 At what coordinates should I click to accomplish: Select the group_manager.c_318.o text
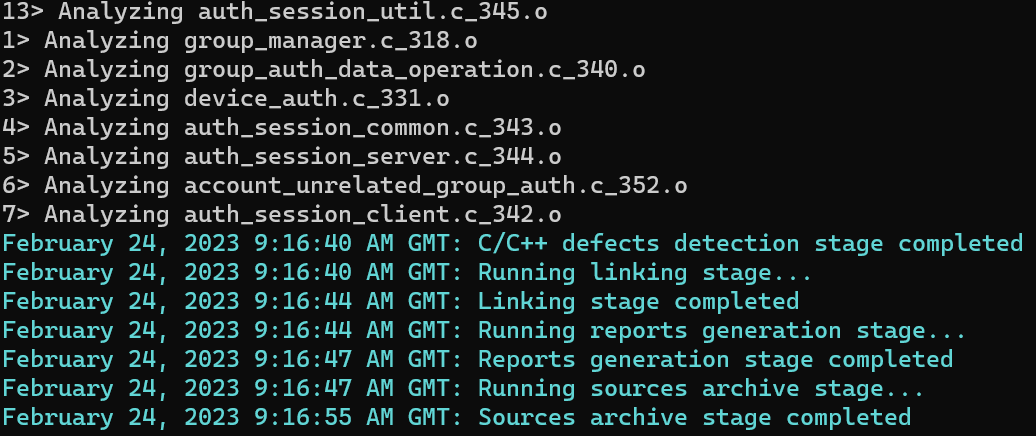330,41
